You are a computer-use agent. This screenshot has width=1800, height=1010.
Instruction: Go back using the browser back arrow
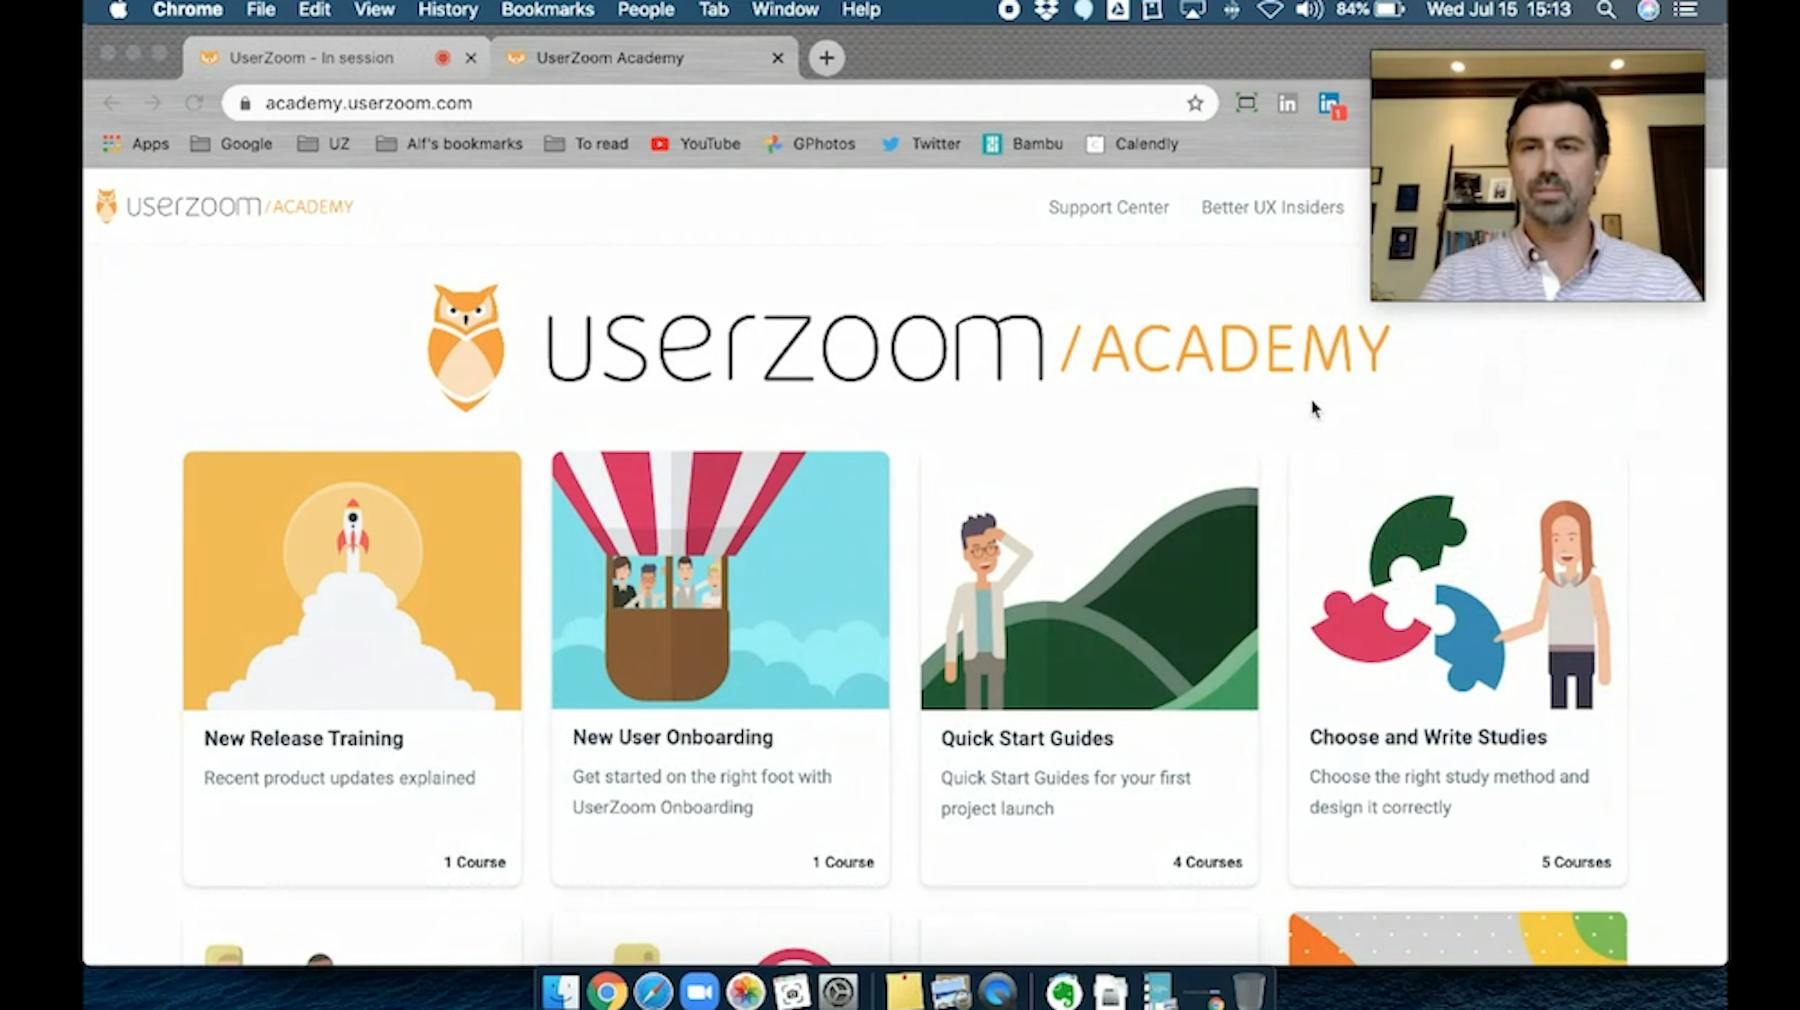click(x=112, y=103)
